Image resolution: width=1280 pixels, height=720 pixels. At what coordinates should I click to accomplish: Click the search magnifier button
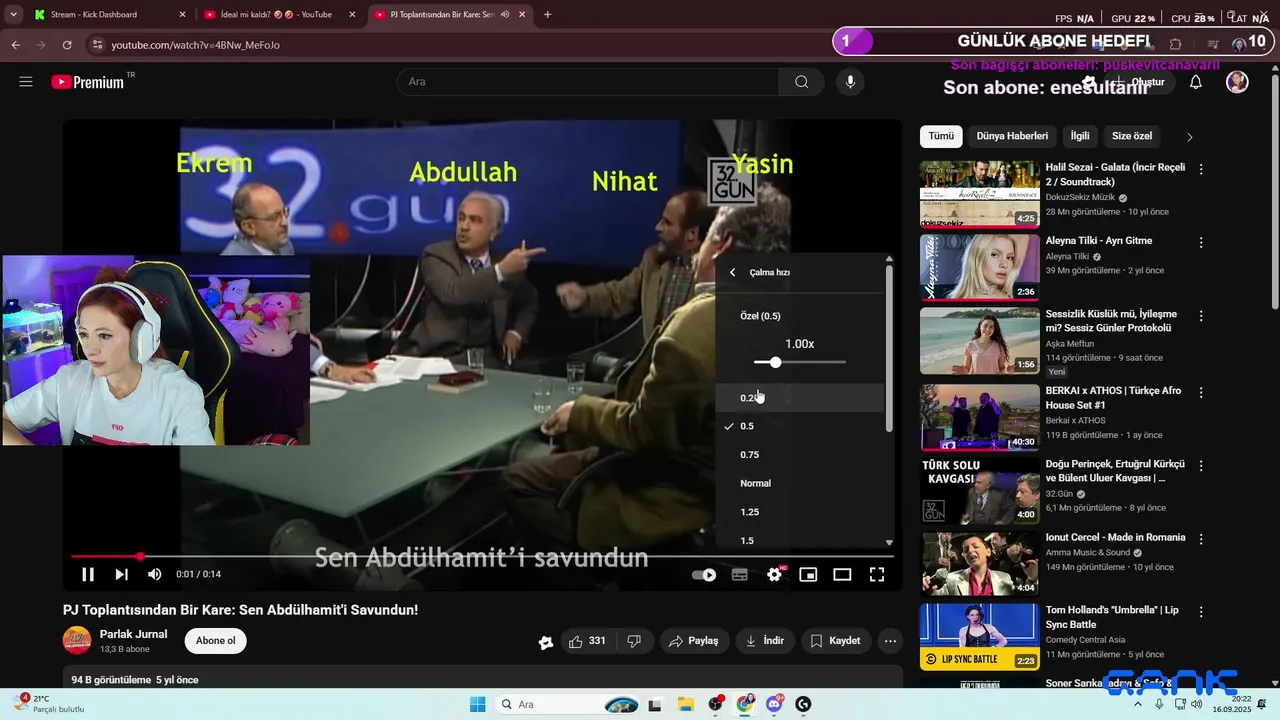coord(801,82)
